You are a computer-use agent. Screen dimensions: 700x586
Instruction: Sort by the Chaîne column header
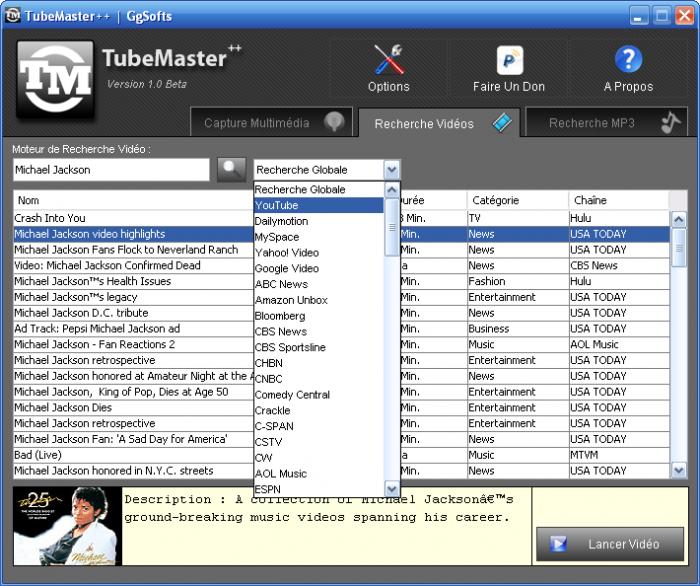619,200
